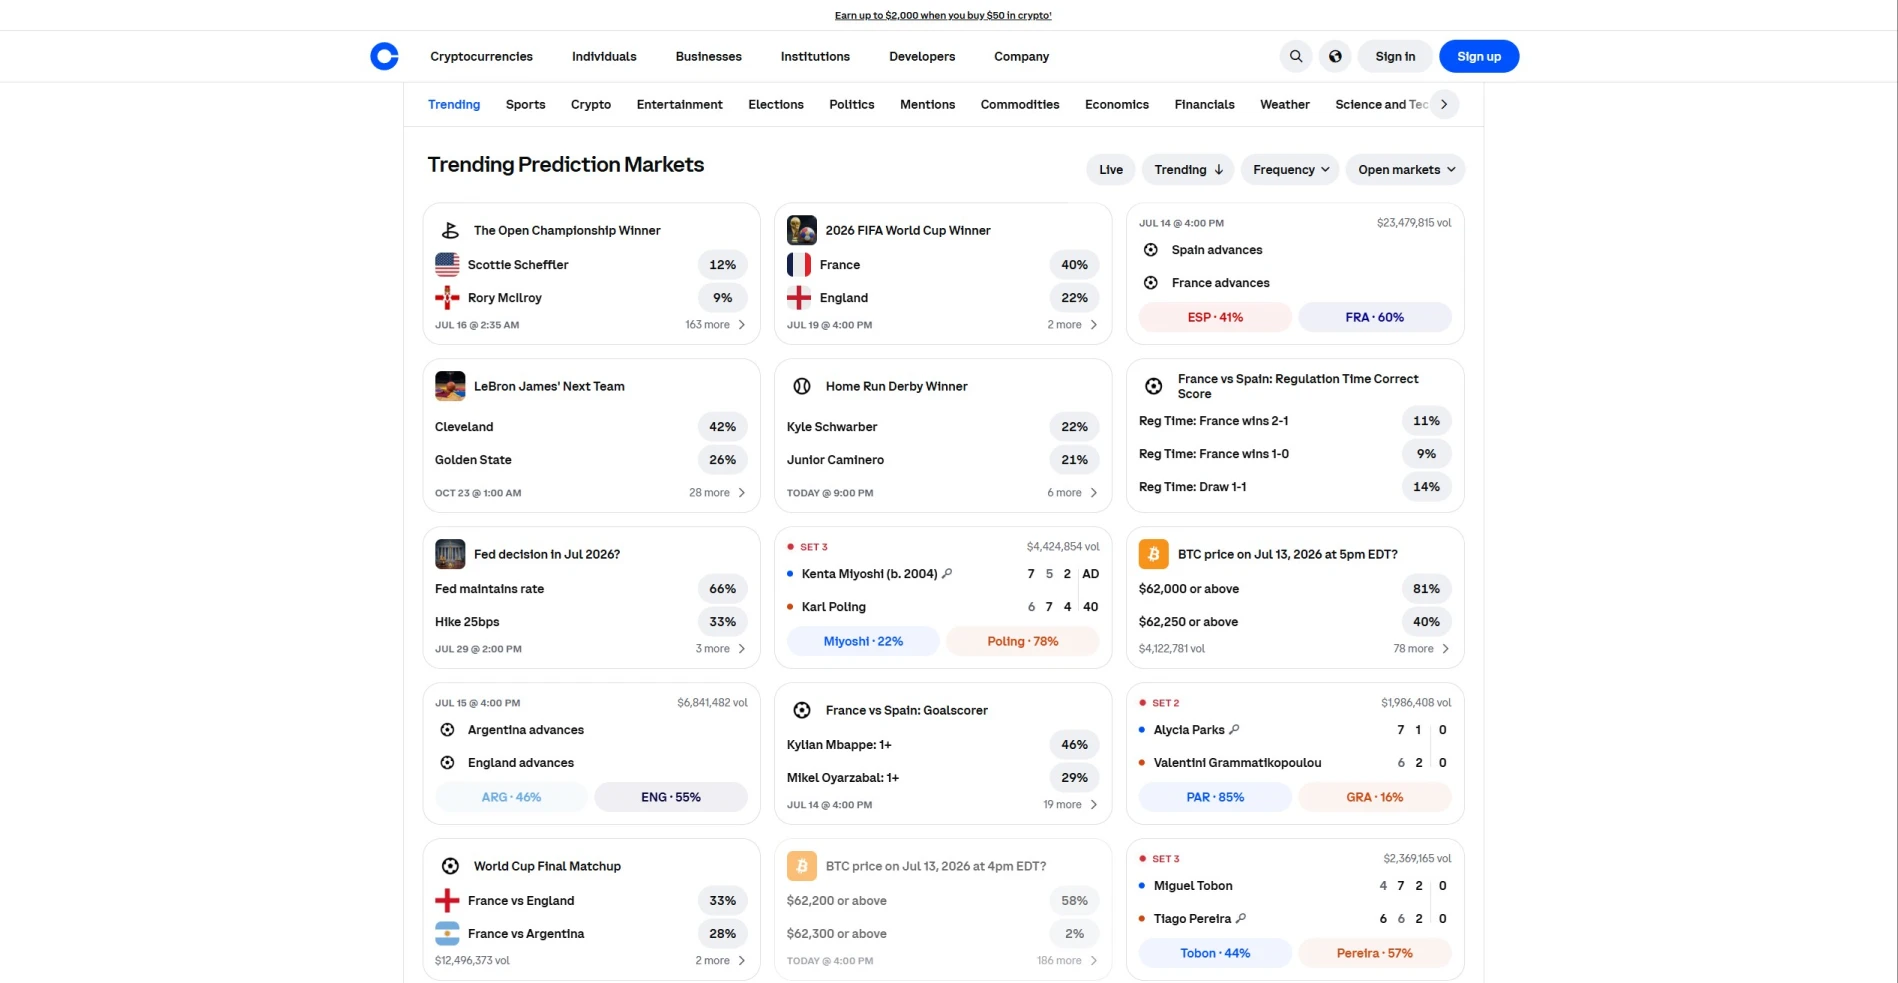1898x983 pixels.
Task: Click the orange Bitcoin icon for 5pm EDT market
Action: click(1154, 554)
